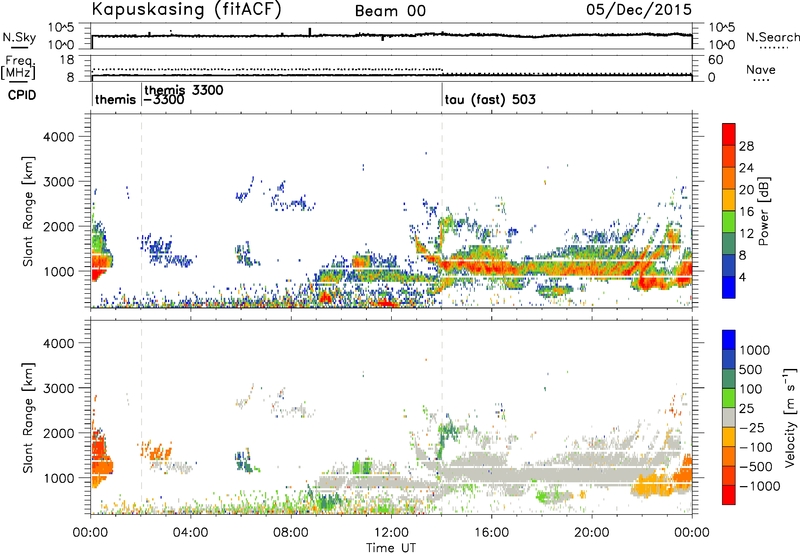
Task: Click the 28 label on power colorbar
Action: 746,146
